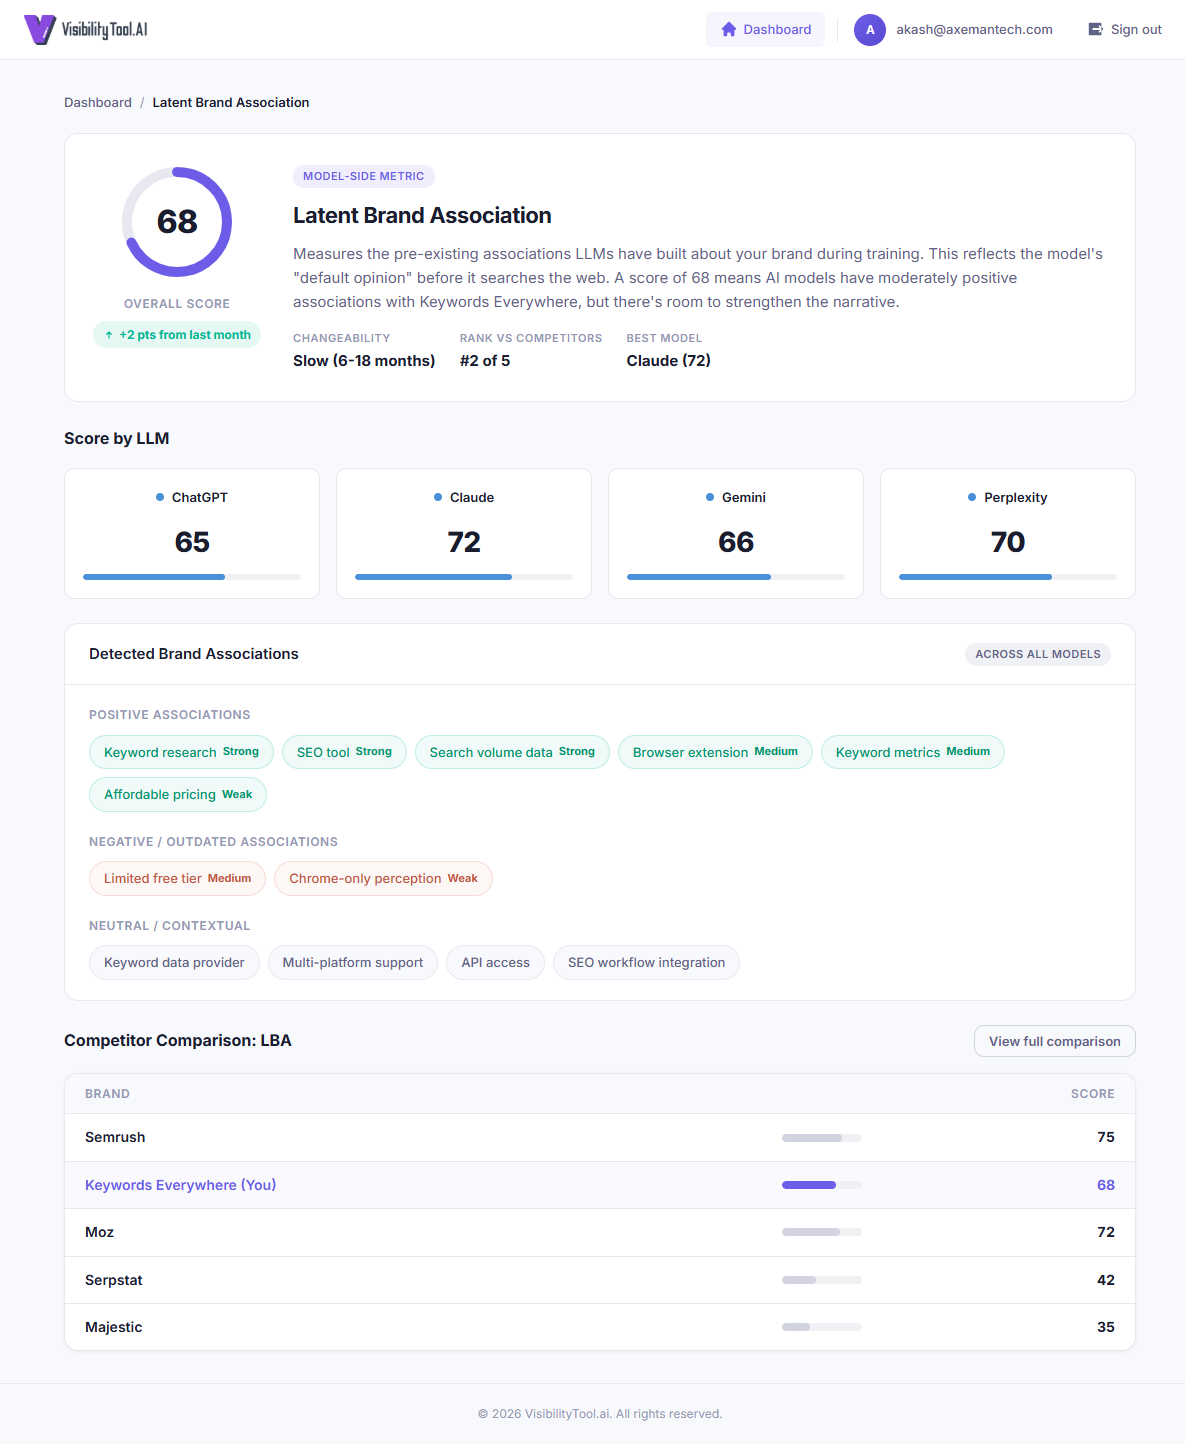1185x1444 pixels.
Task: Click the Chrome-only perception Weak tag
Action: pyautogui.click(x=383, y=878)
